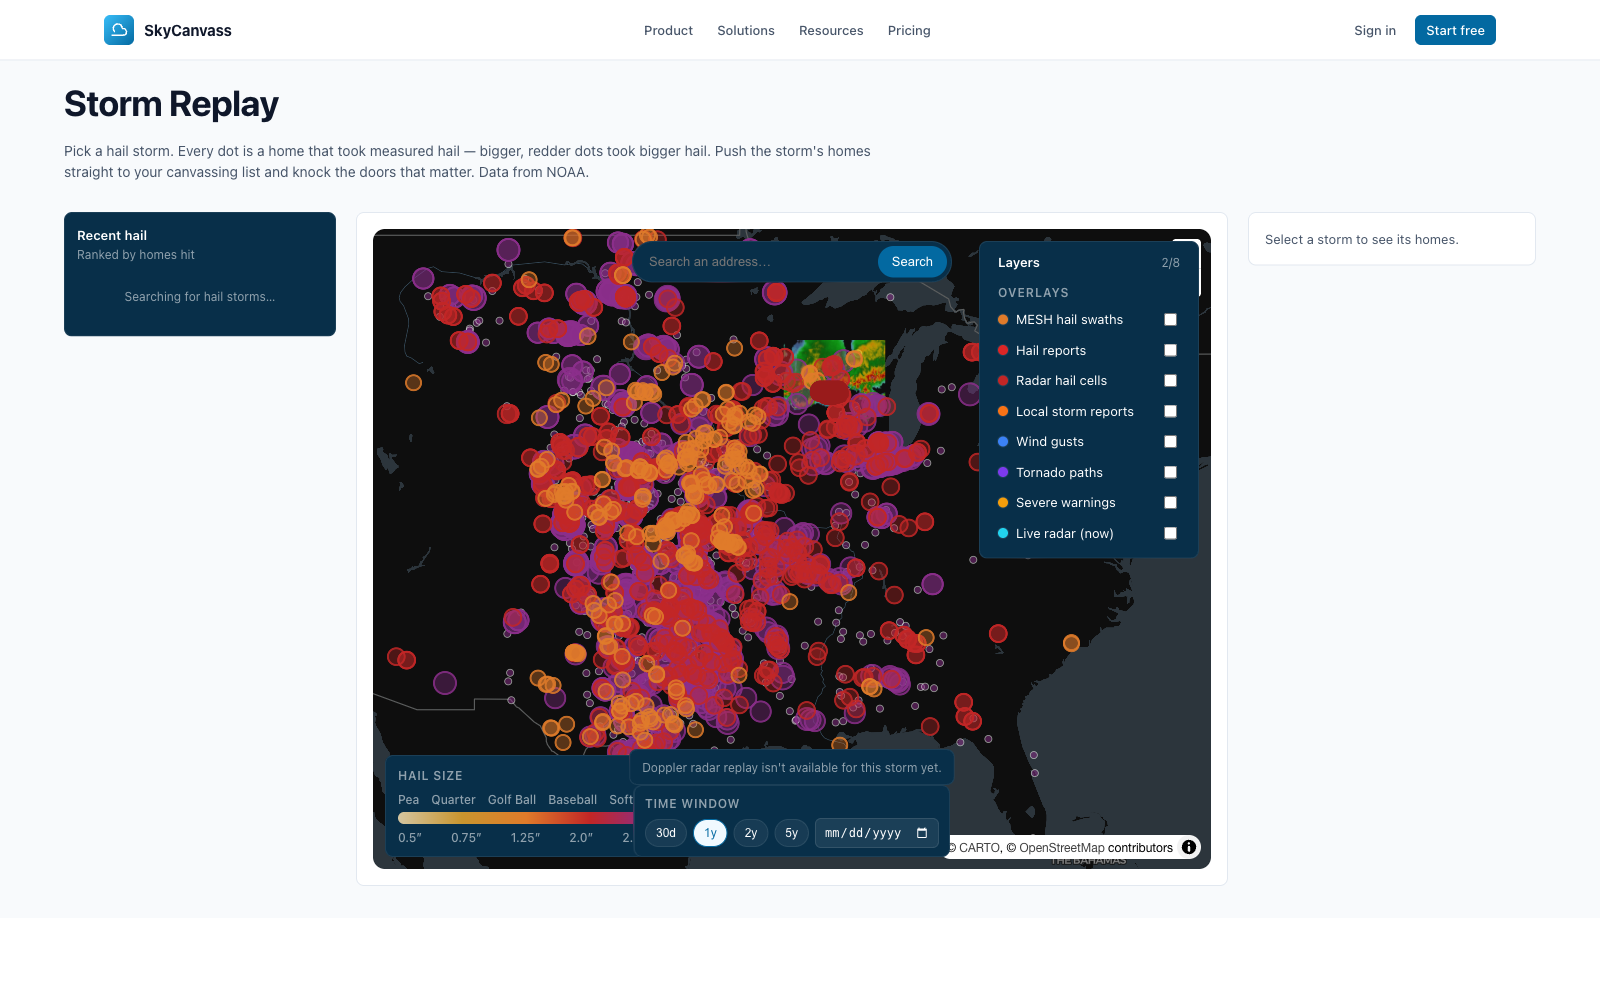1600x1000 pixels.
Task: Click 'Searching for hail storms...' status text
Action: [200, 297]
